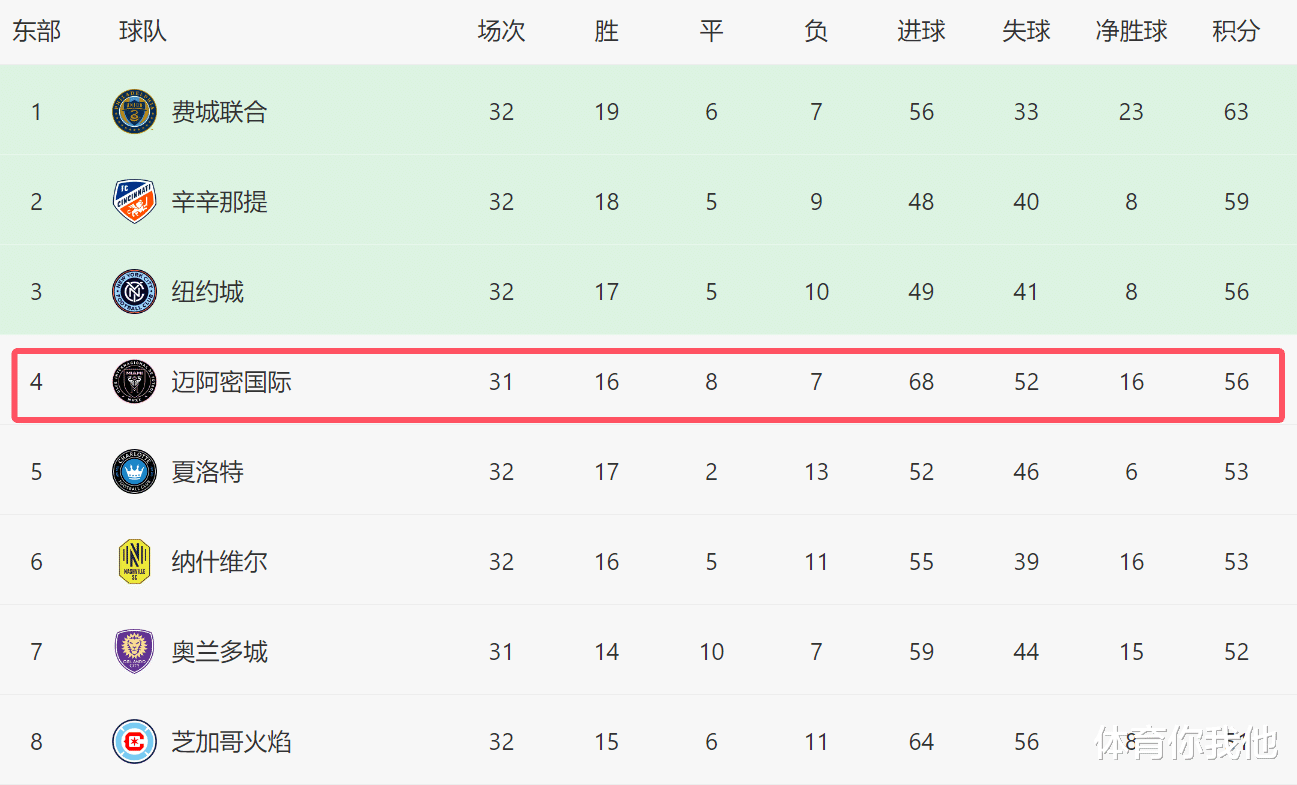The height and width of the screenshot is (785, 1297).
Task: Click the 东部 conference header
Action: pyautogui.click(x=36, y=31)
